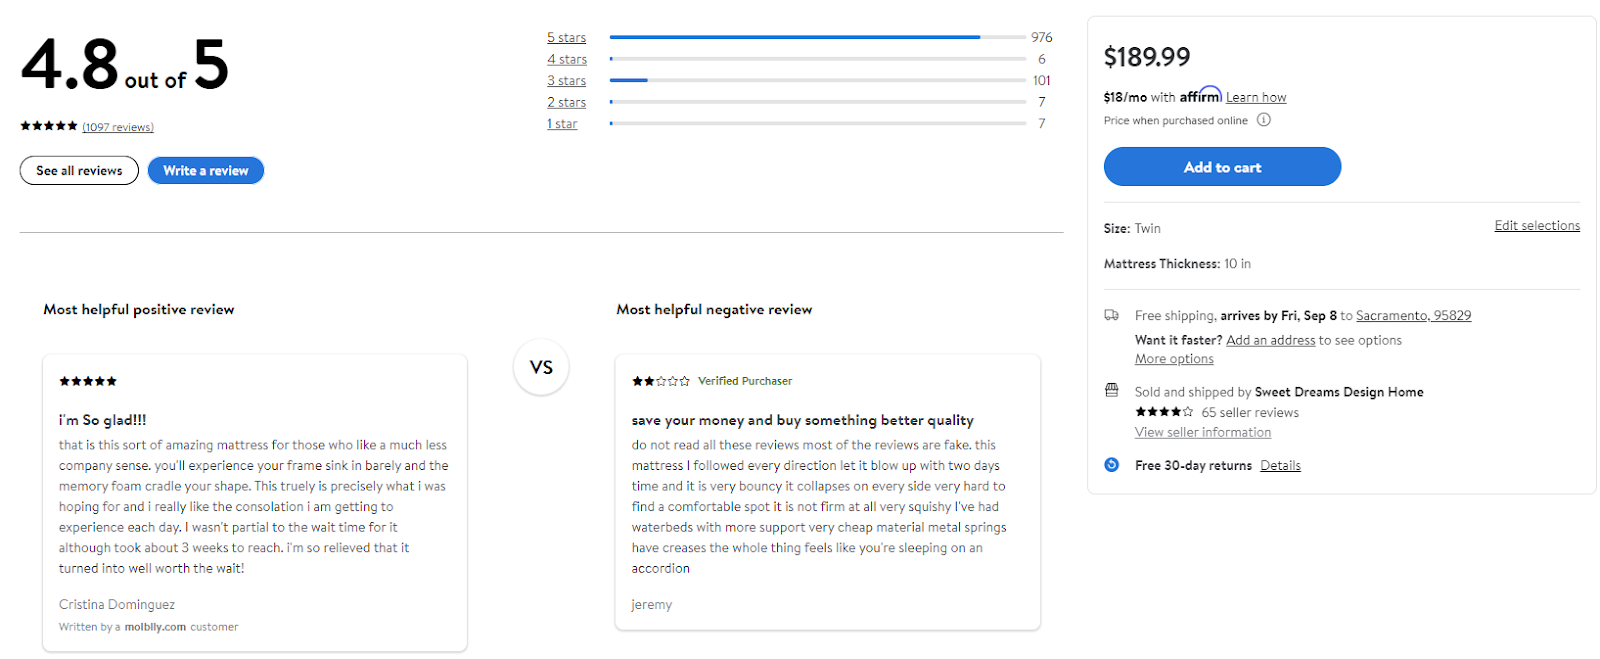The height and width of the screenshot is (659, 1600).
Task: Filter reviews by 3 stars
Action: [566, 81]
